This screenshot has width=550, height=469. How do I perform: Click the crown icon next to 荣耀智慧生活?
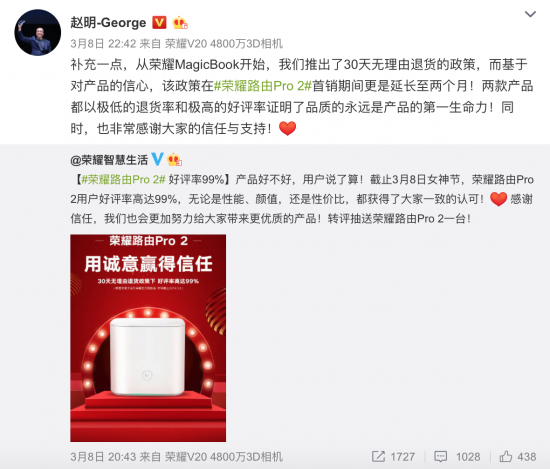tap(174, 160)
